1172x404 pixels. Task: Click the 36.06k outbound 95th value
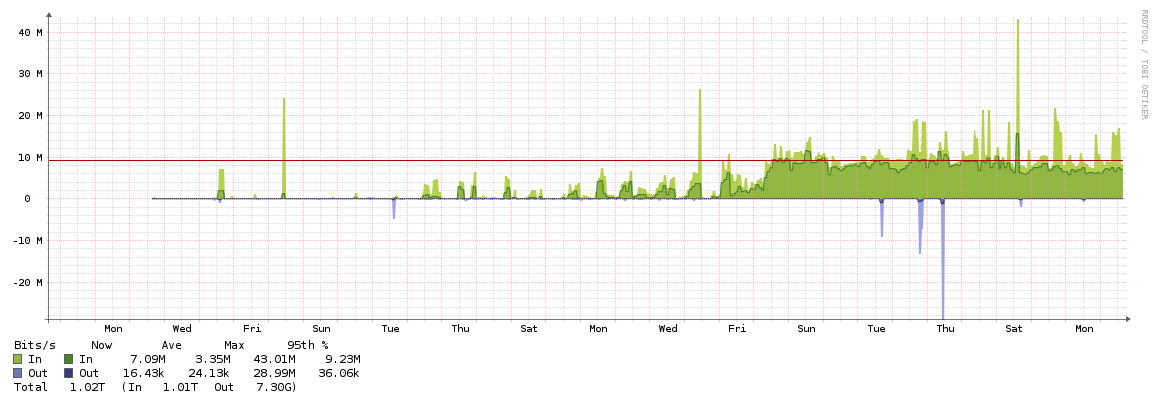coord(338,373)
